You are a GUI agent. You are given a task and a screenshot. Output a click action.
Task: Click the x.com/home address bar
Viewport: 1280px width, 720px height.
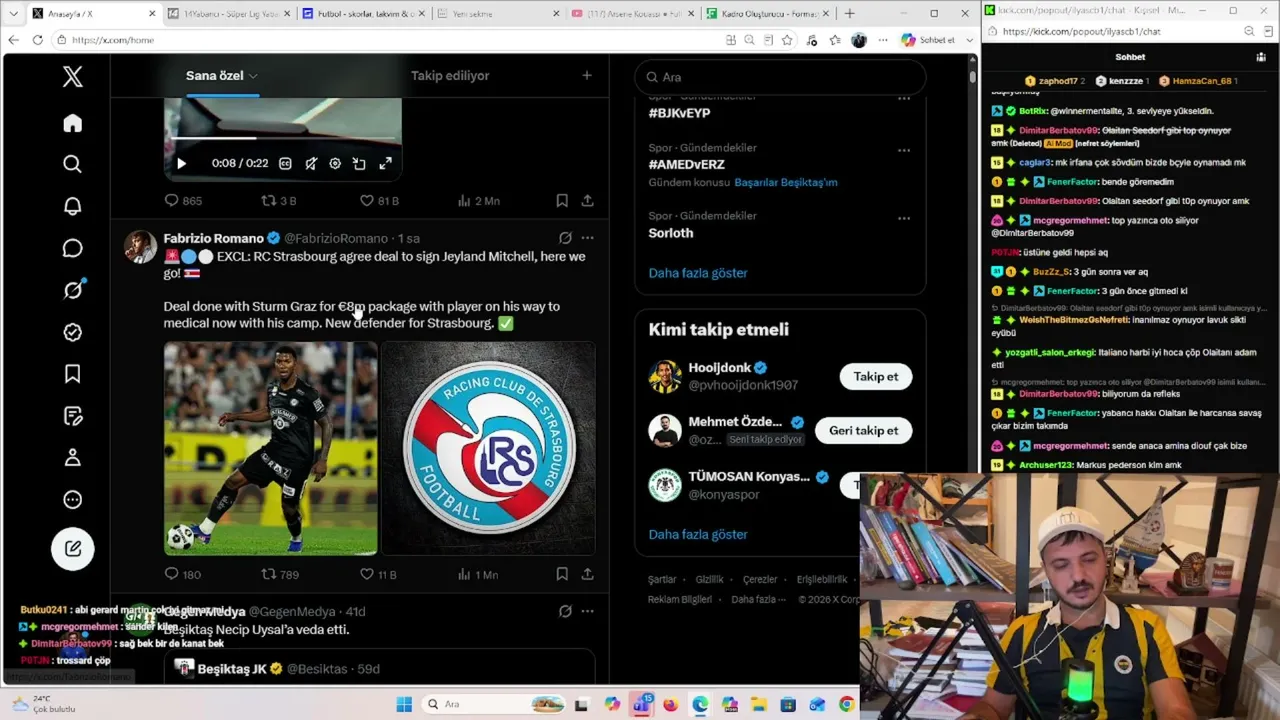(385, 40)
